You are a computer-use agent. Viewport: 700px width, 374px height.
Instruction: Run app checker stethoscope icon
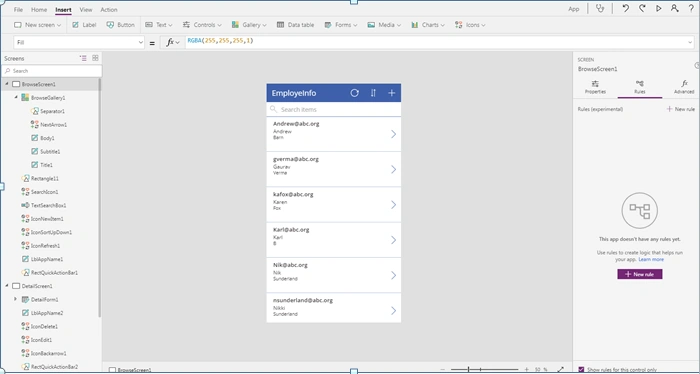[x=600, y=8]
